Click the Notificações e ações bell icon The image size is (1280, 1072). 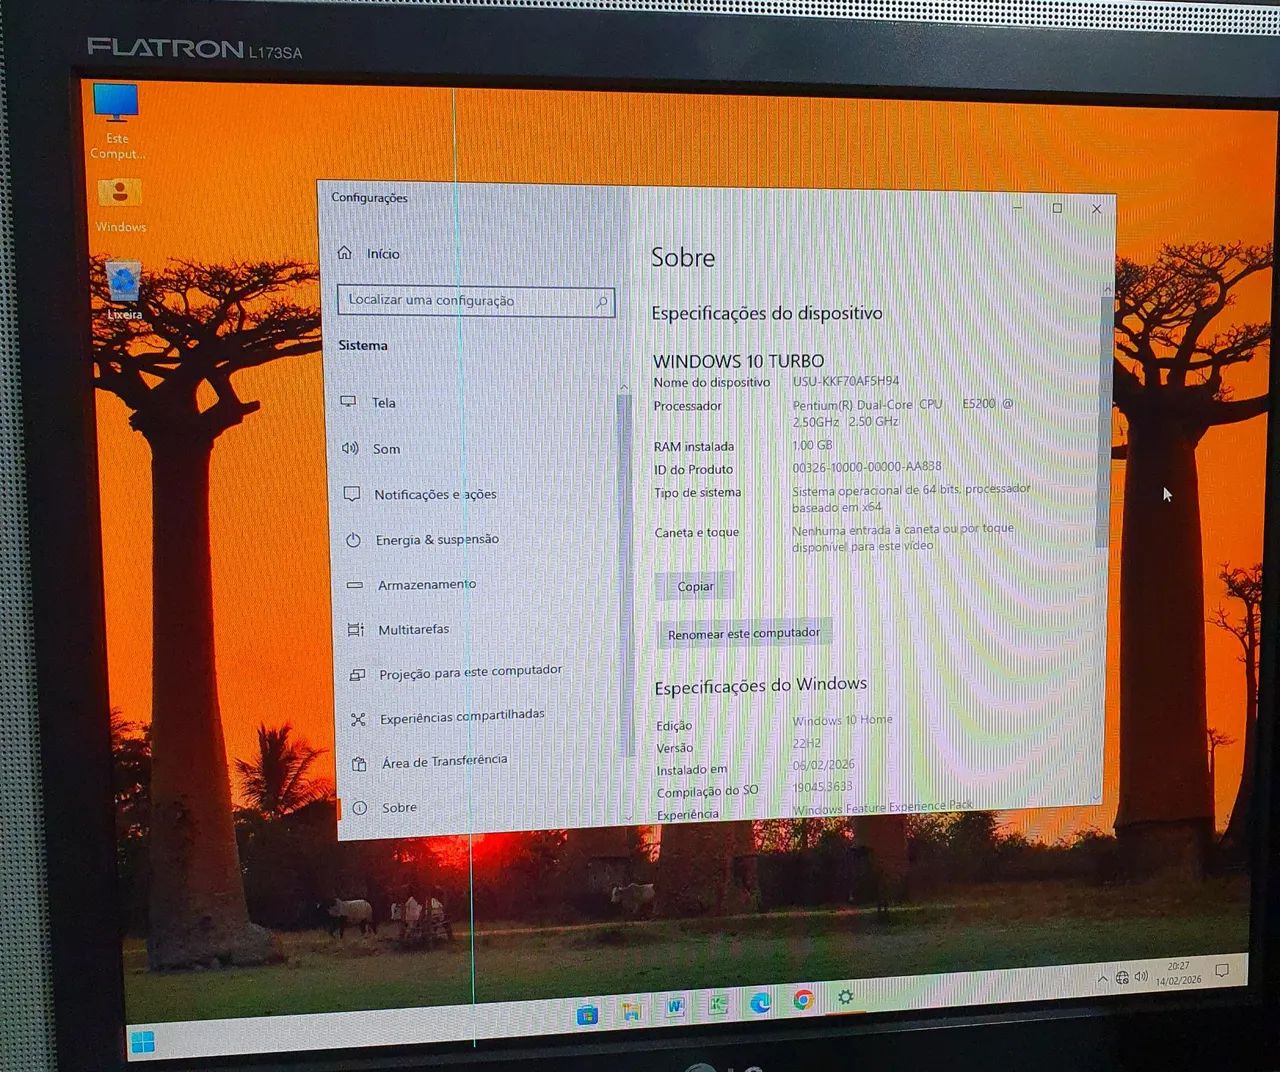coord(352,494)
